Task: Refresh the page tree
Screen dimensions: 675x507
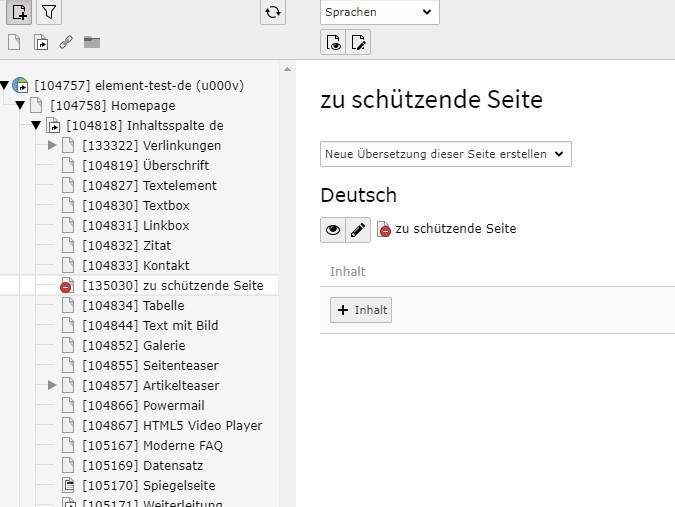Action: pyautogui.click(x=272, y=13)
